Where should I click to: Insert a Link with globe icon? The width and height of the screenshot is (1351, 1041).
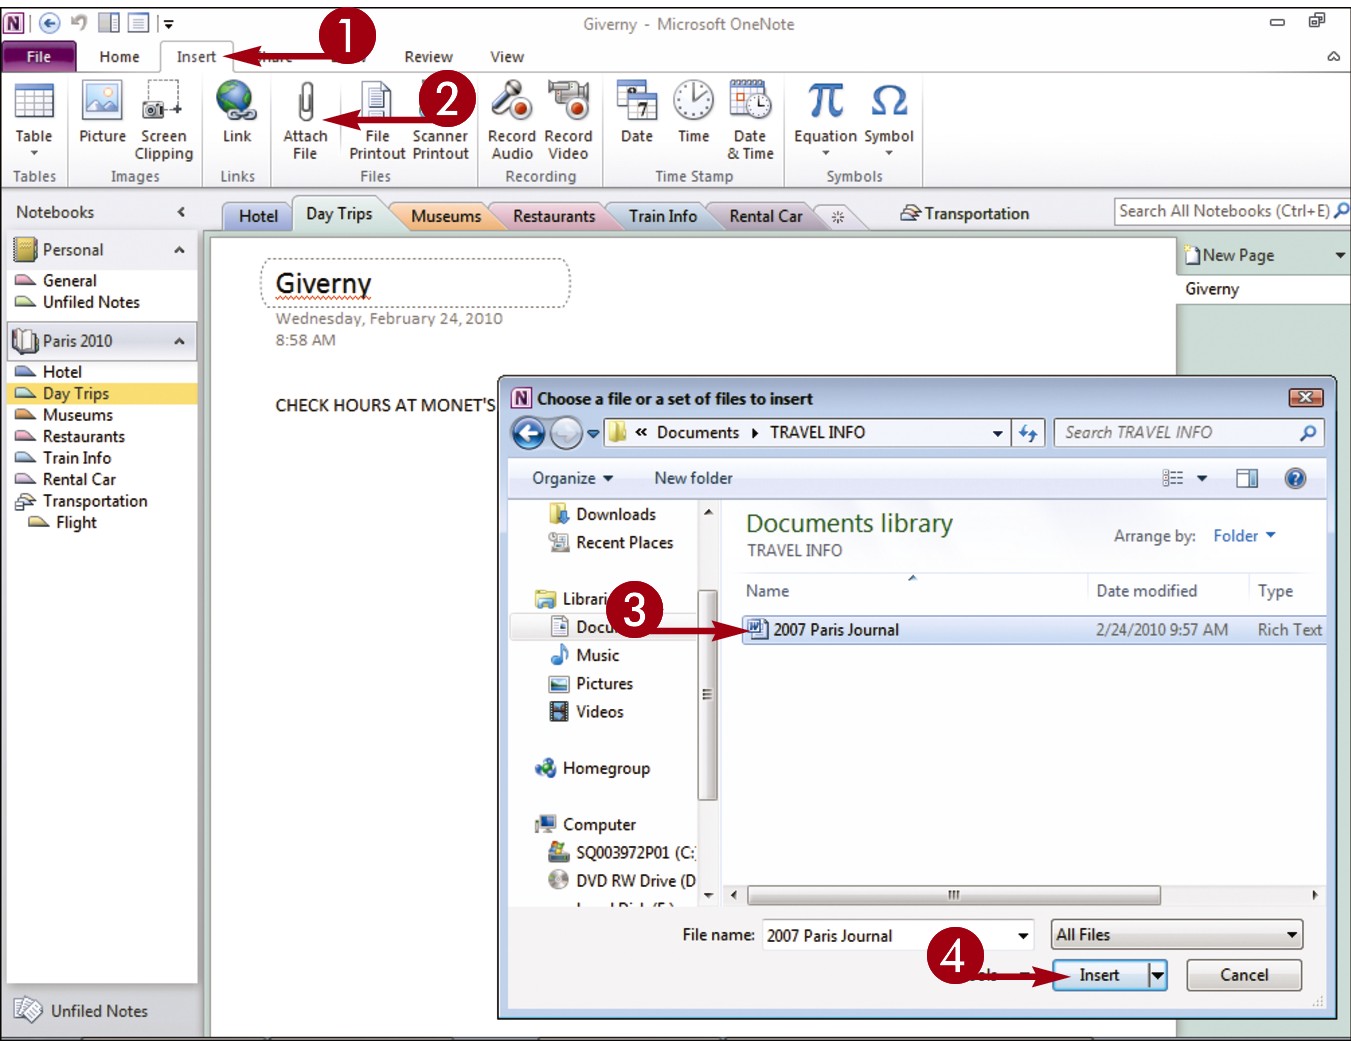point(237,112)
